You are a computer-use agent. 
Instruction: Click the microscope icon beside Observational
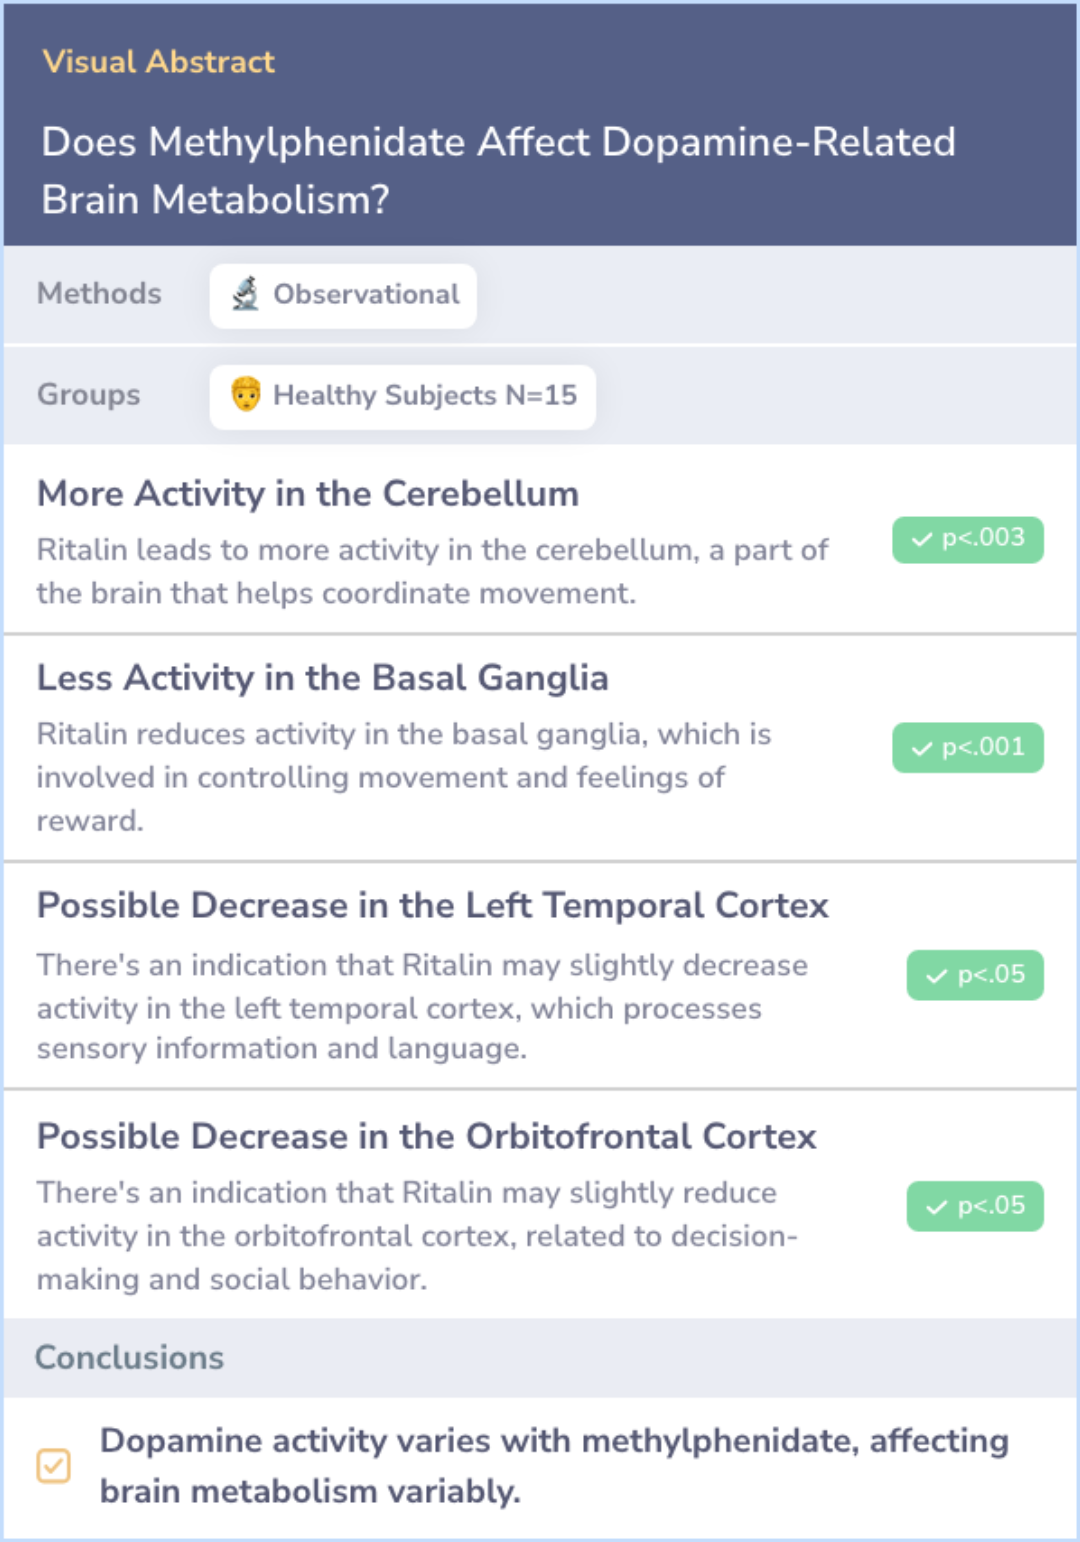coord(245,294)
